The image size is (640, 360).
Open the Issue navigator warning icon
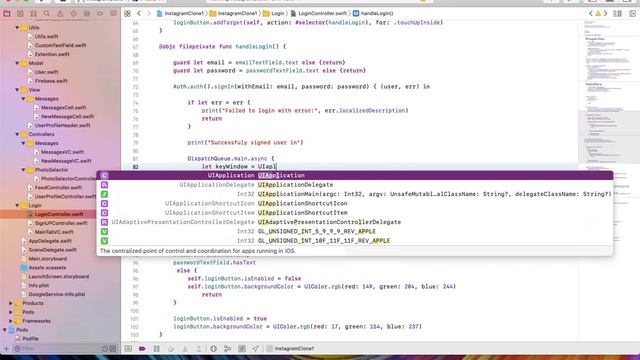pyautogui.click(x=60, y=13)
